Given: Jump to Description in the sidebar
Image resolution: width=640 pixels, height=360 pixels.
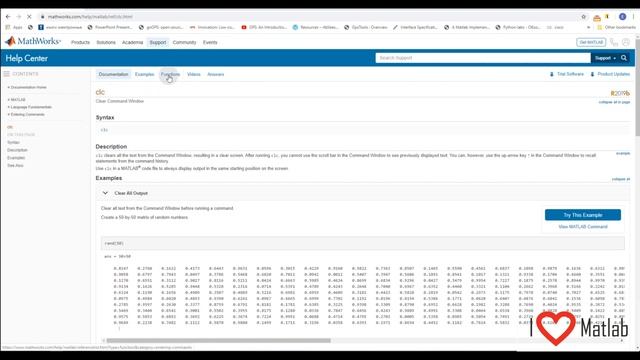Looking at the screenshot, I should [17, 150].
